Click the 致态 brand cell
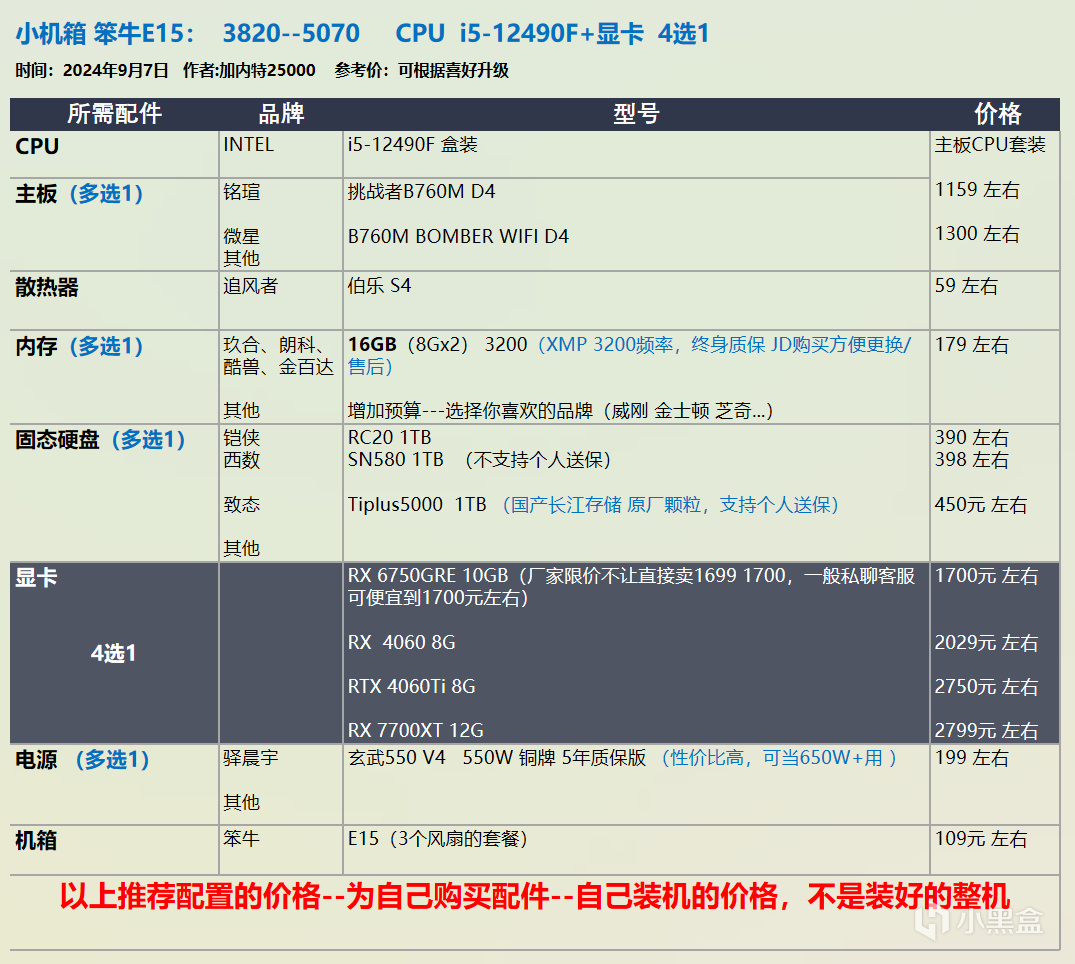 tap(241, 505)
